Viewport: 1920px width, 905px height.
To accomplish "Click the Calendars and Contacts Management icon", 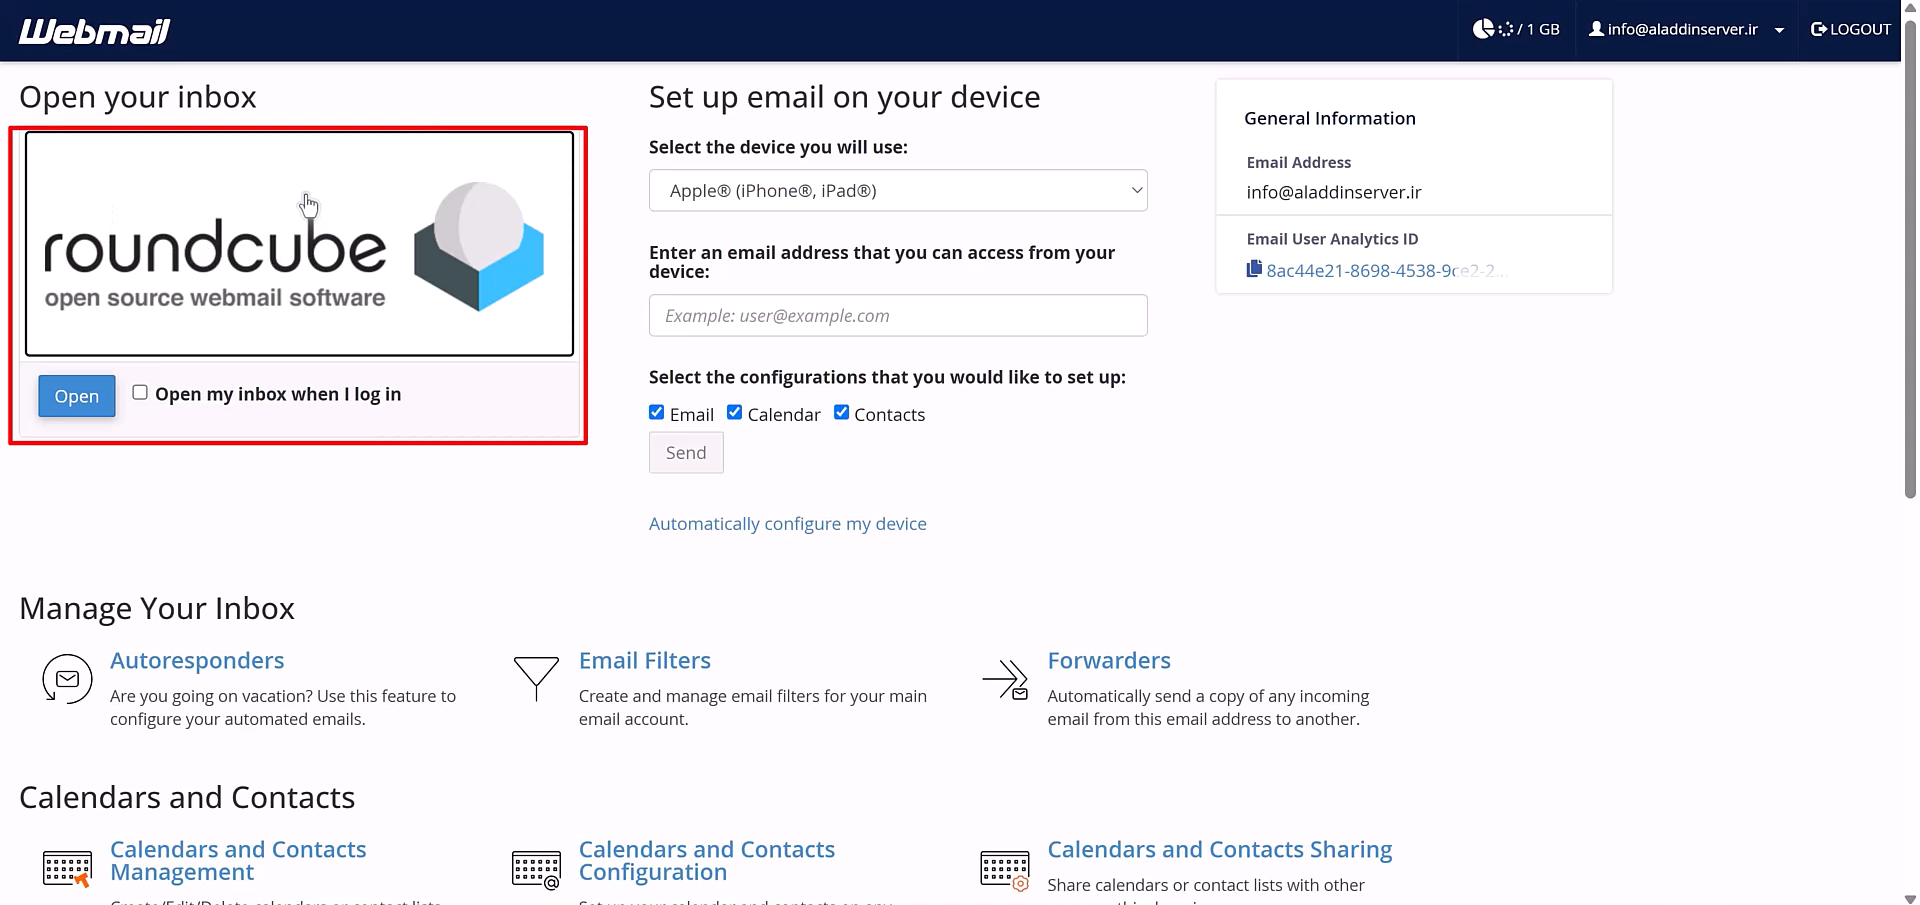I will pos(67,868).
